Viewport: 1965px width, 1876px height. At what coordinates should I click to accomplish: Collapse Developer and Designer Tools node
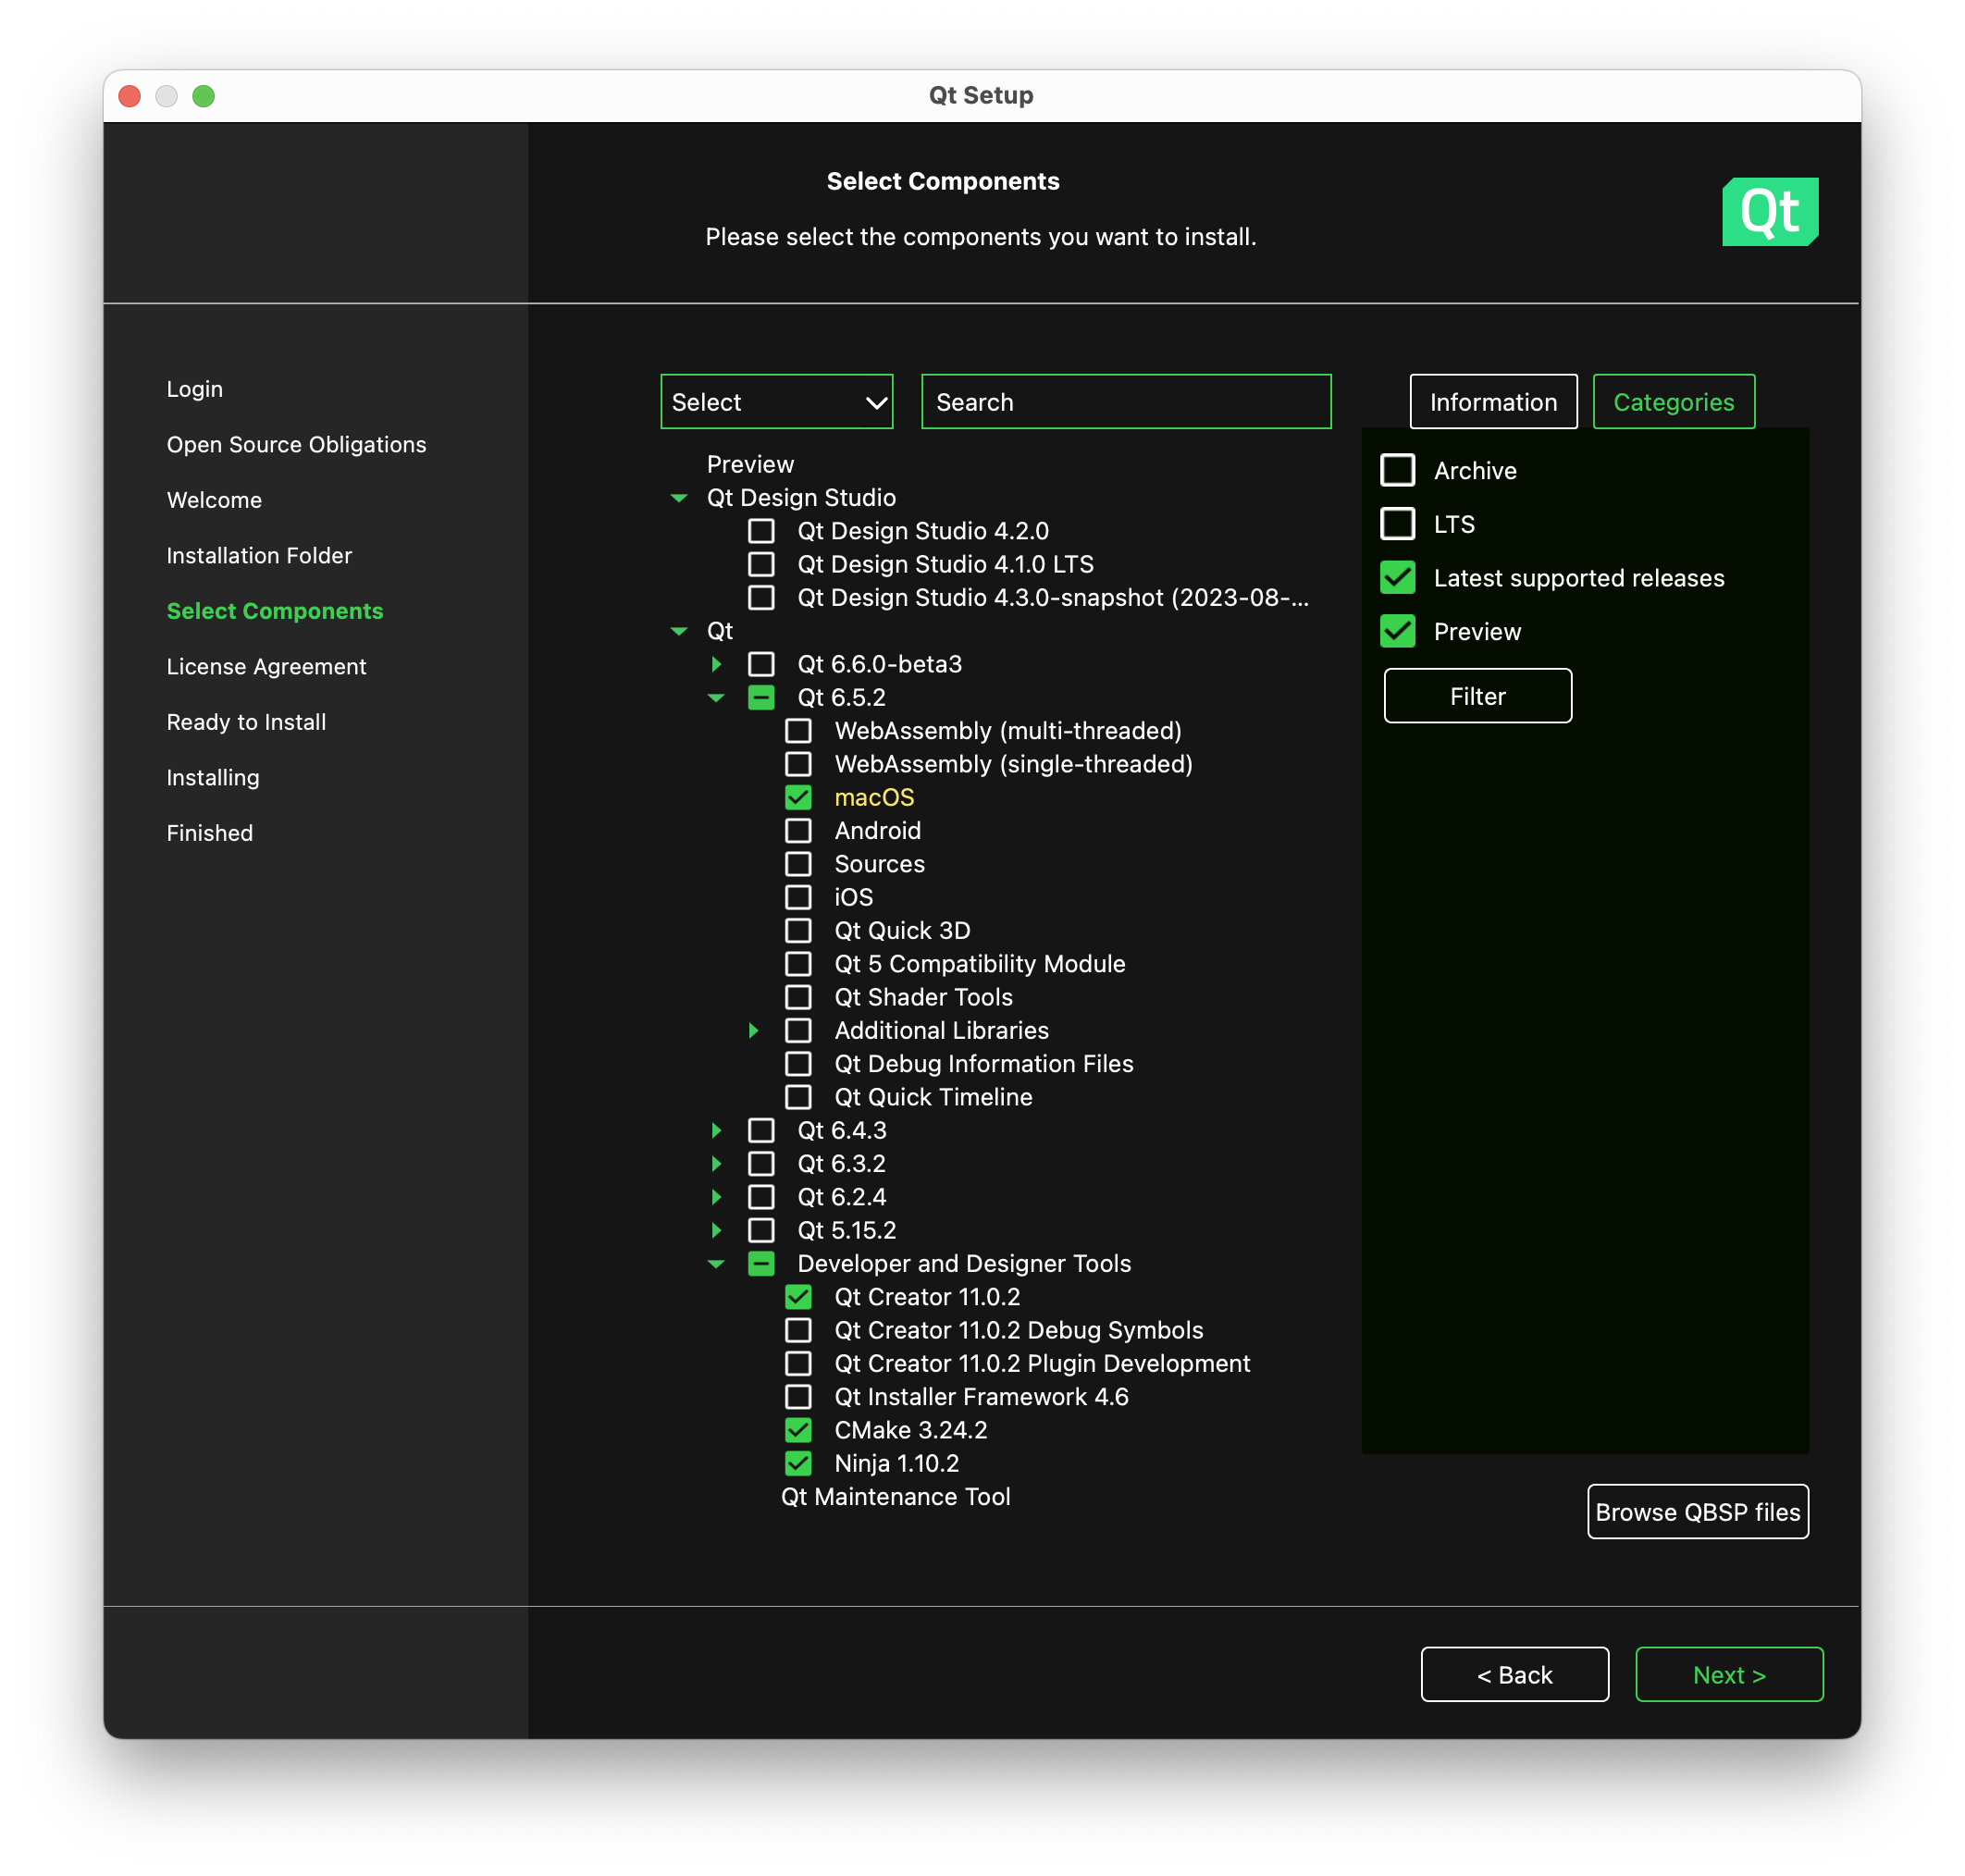click(716, 1264)
